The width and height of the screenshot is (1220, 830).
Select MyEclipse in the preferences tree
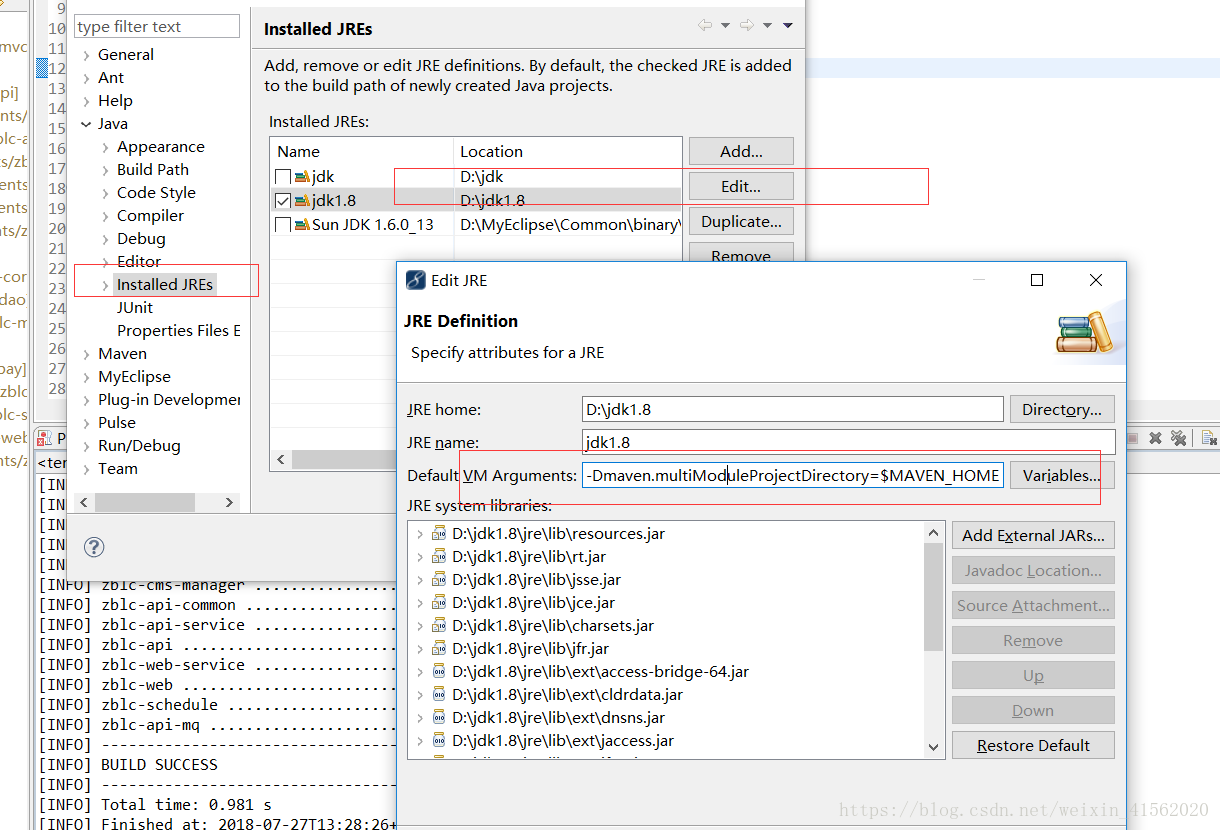click(134, 377)
